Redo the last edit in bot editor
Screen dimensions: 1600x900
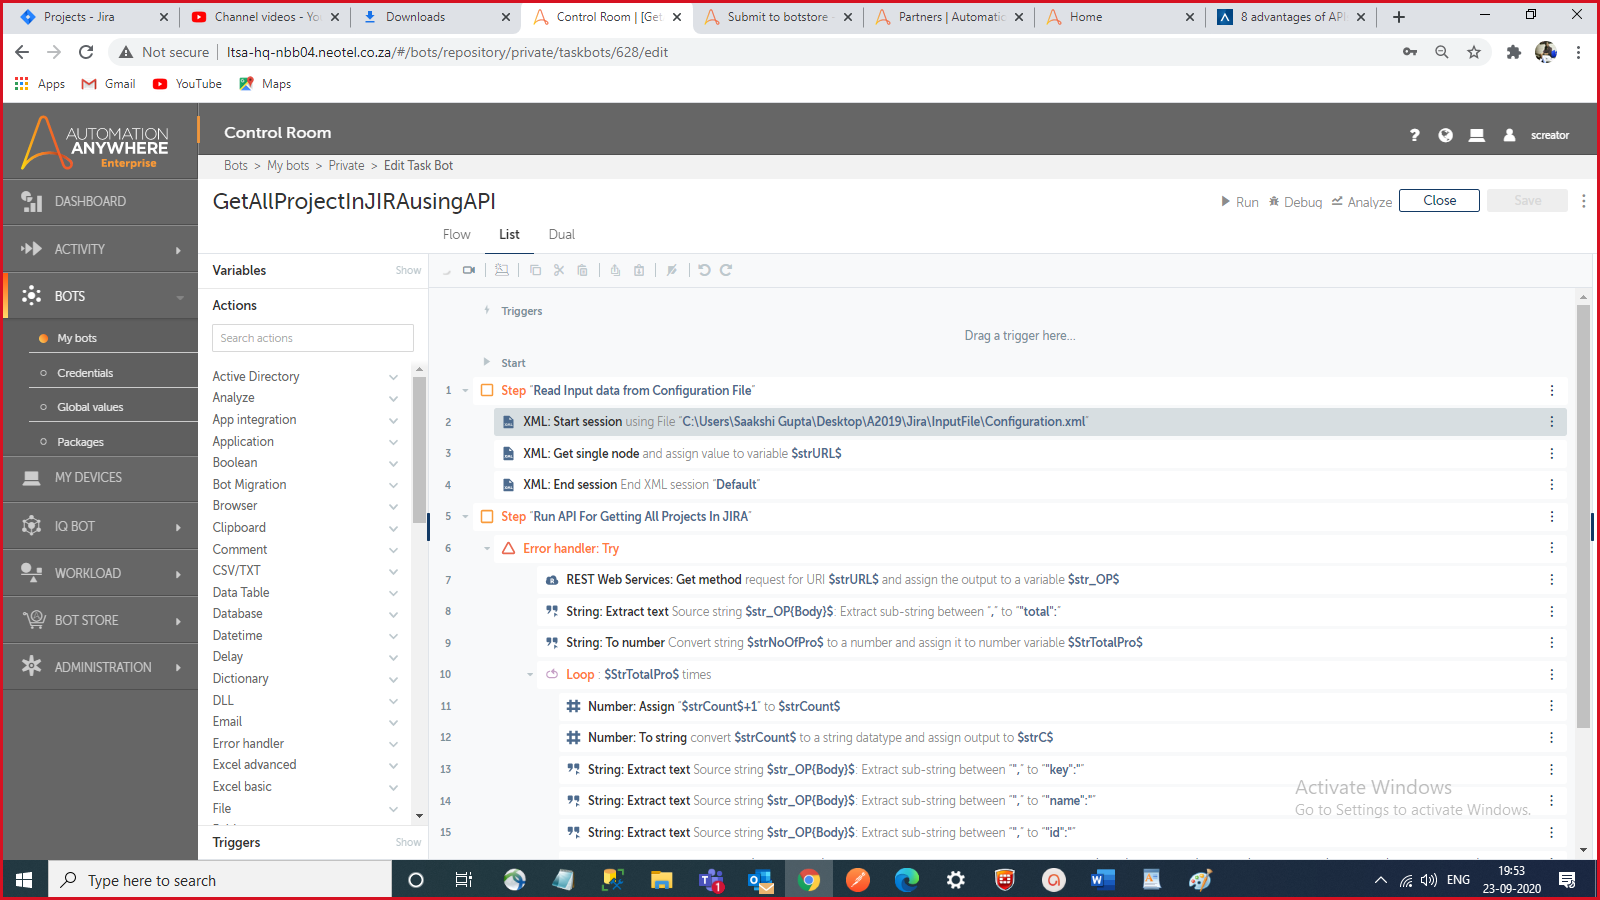726,270
